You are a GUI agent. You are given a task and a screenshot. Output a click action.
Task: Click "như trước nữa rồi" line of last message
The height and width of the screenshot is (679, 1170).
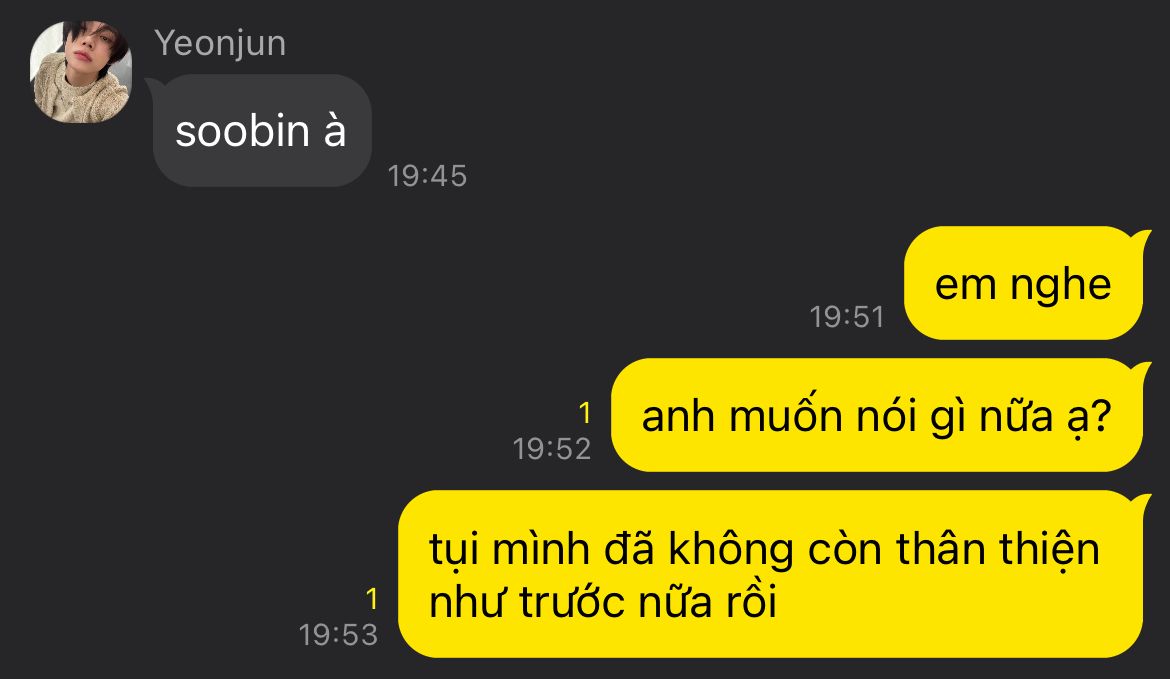pos(603,601)
